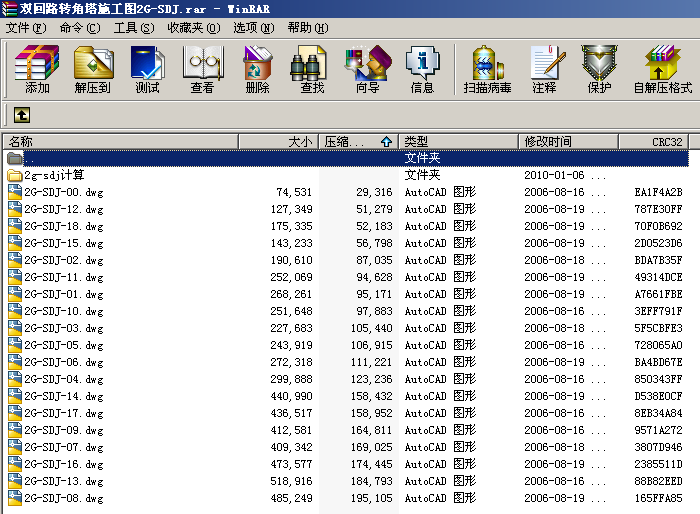Open the 文件(F) menu
This screenshot has height=514, width=700.
[26, 28]
